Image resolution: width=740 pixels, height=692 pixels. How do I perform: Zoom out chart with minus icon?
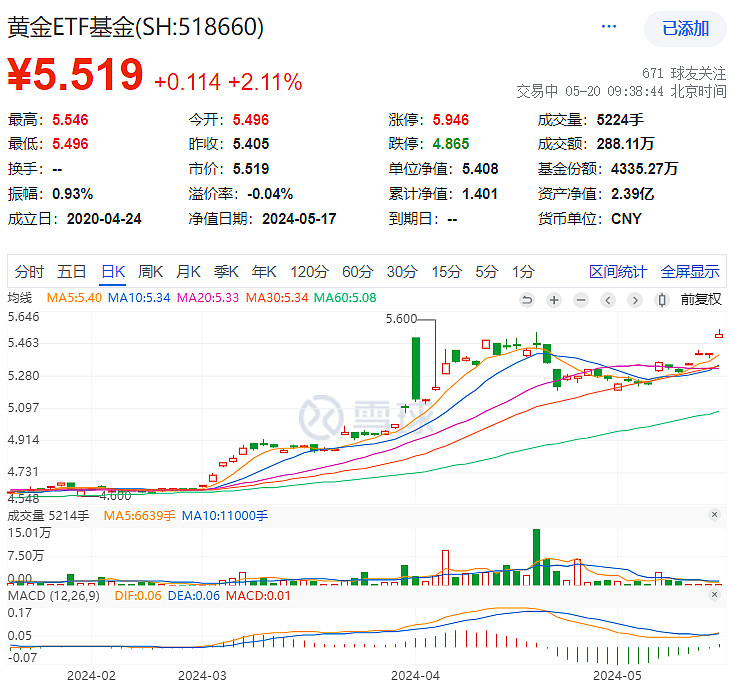tap(581, 300)
